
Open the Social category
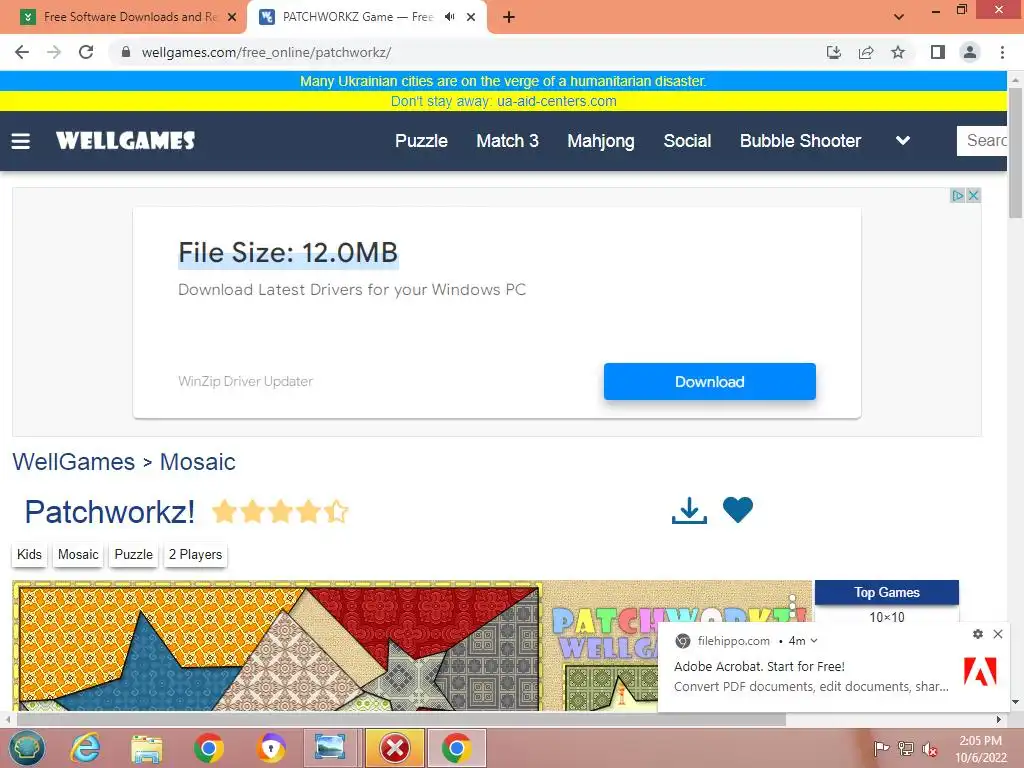[x=687, y=141]
